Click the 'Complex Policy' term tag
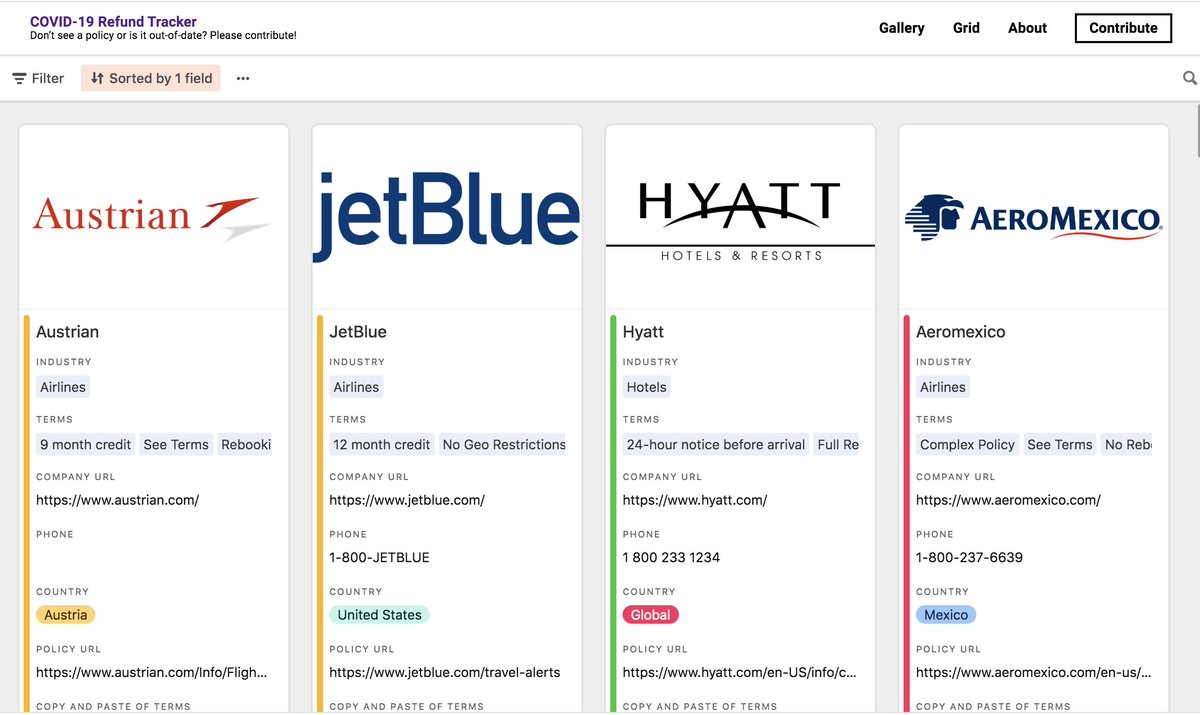 tap(967, 445)
